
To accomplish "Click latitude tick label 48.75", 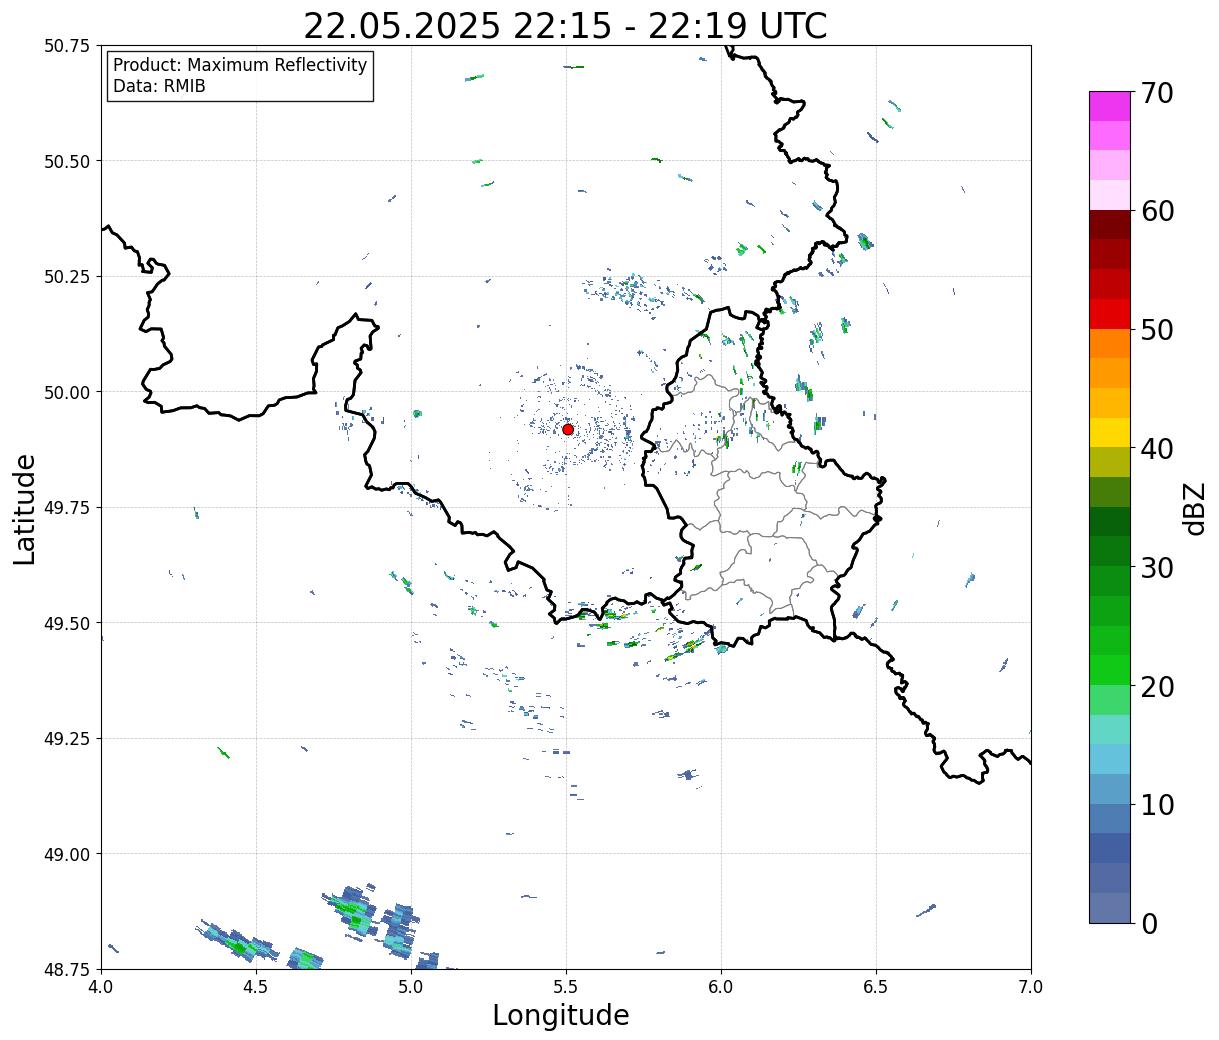I will (x=66, y=970).
